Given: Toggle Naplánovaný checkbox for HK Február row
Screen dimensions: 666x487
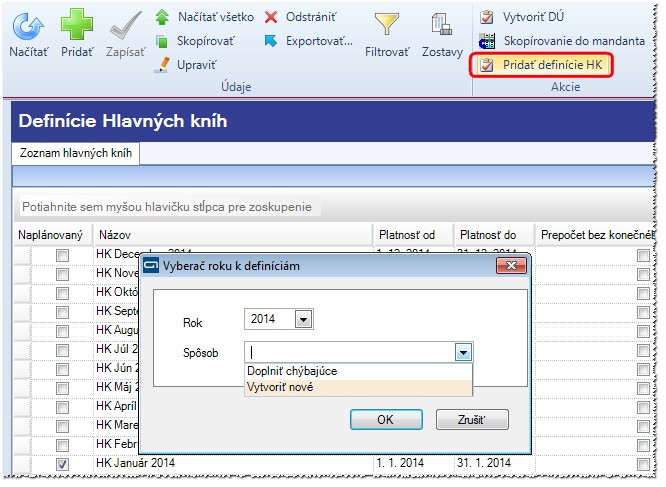Looking at the screenshot, I should click(62, 445).
